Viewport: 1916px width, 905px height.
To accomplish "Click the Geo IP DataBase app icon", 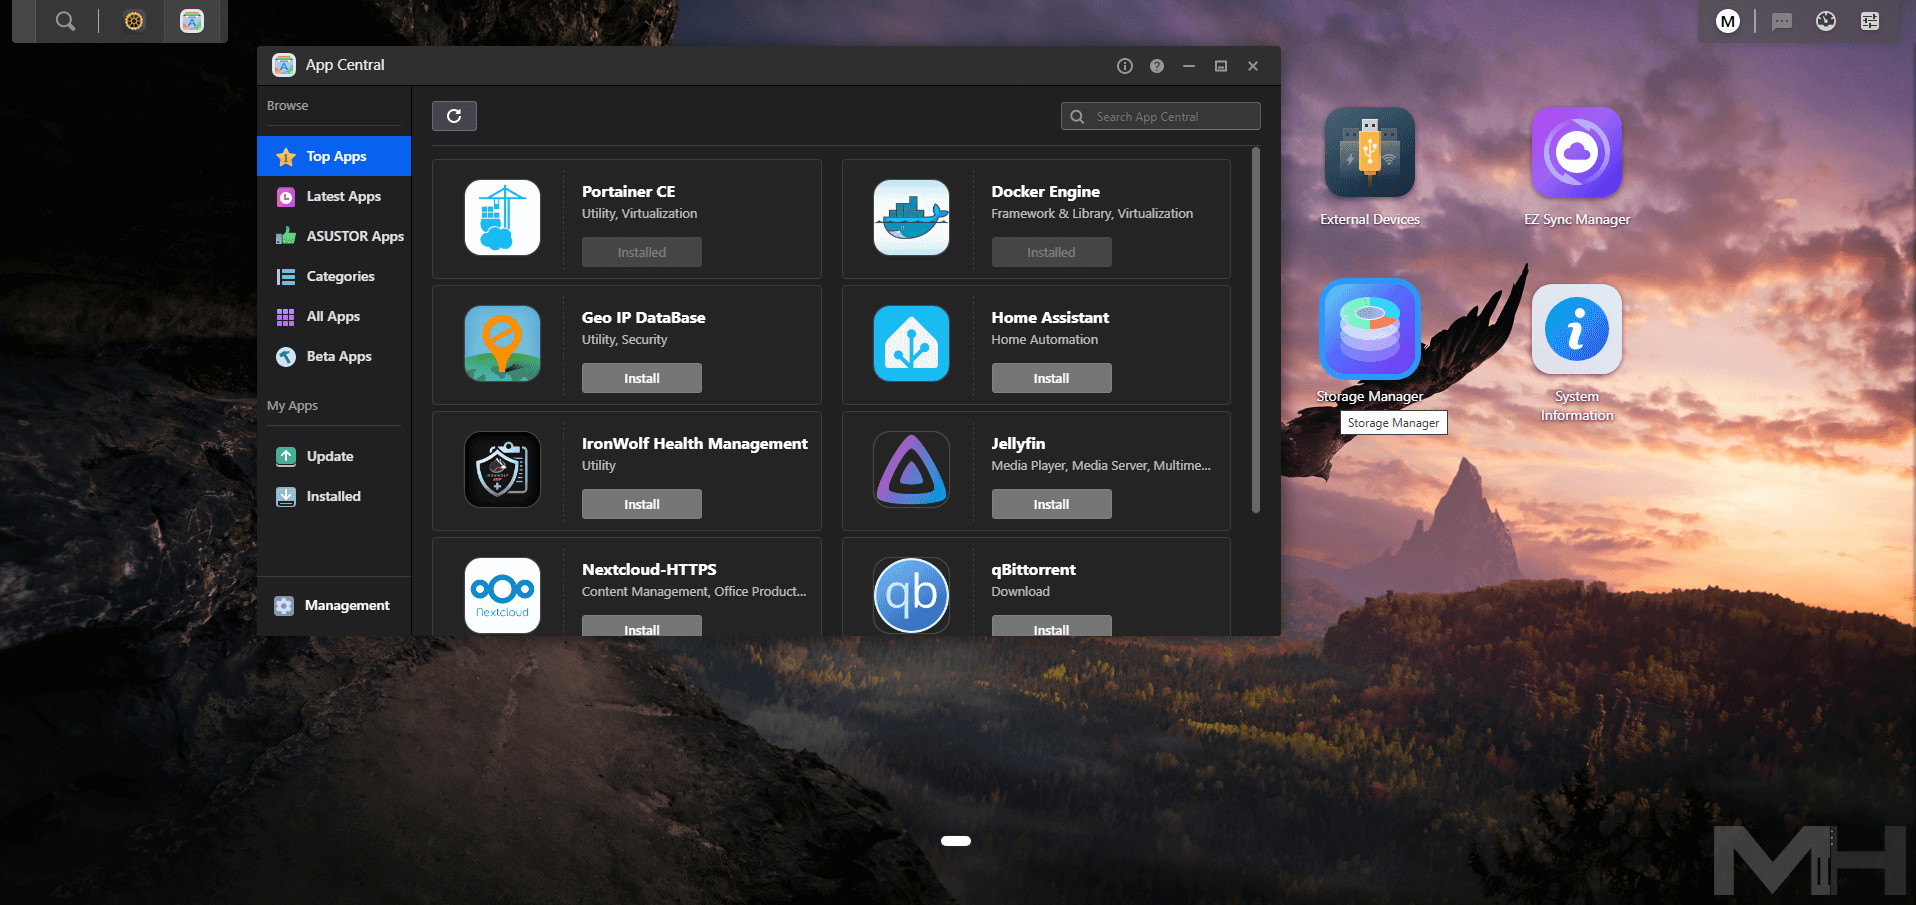I will pos(503,344).
